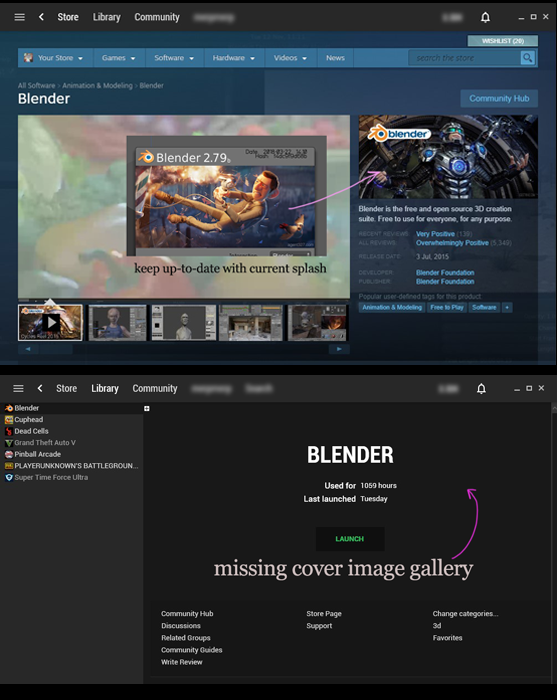Viewport: 557px width, 700px height.
Task: View the interior scene screenshot thumbnail
Action: [250, 323]
